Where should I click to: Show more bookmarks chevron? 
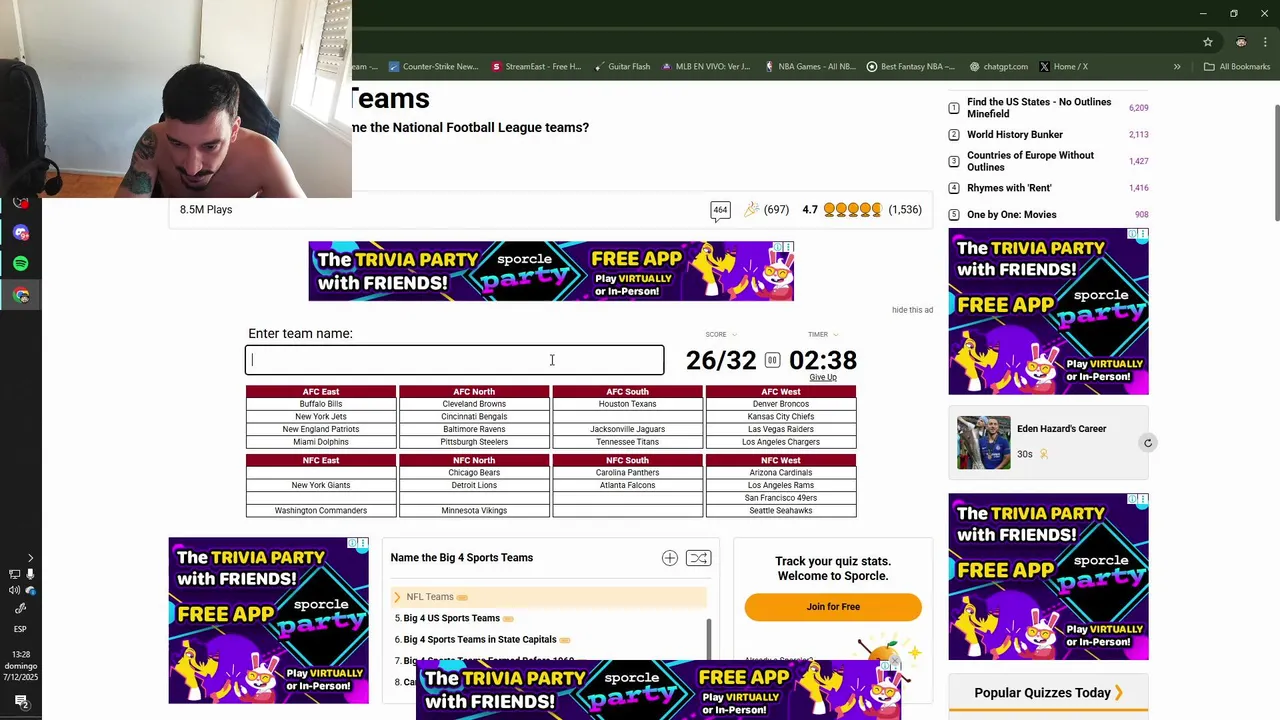(x=1177, y=67)
